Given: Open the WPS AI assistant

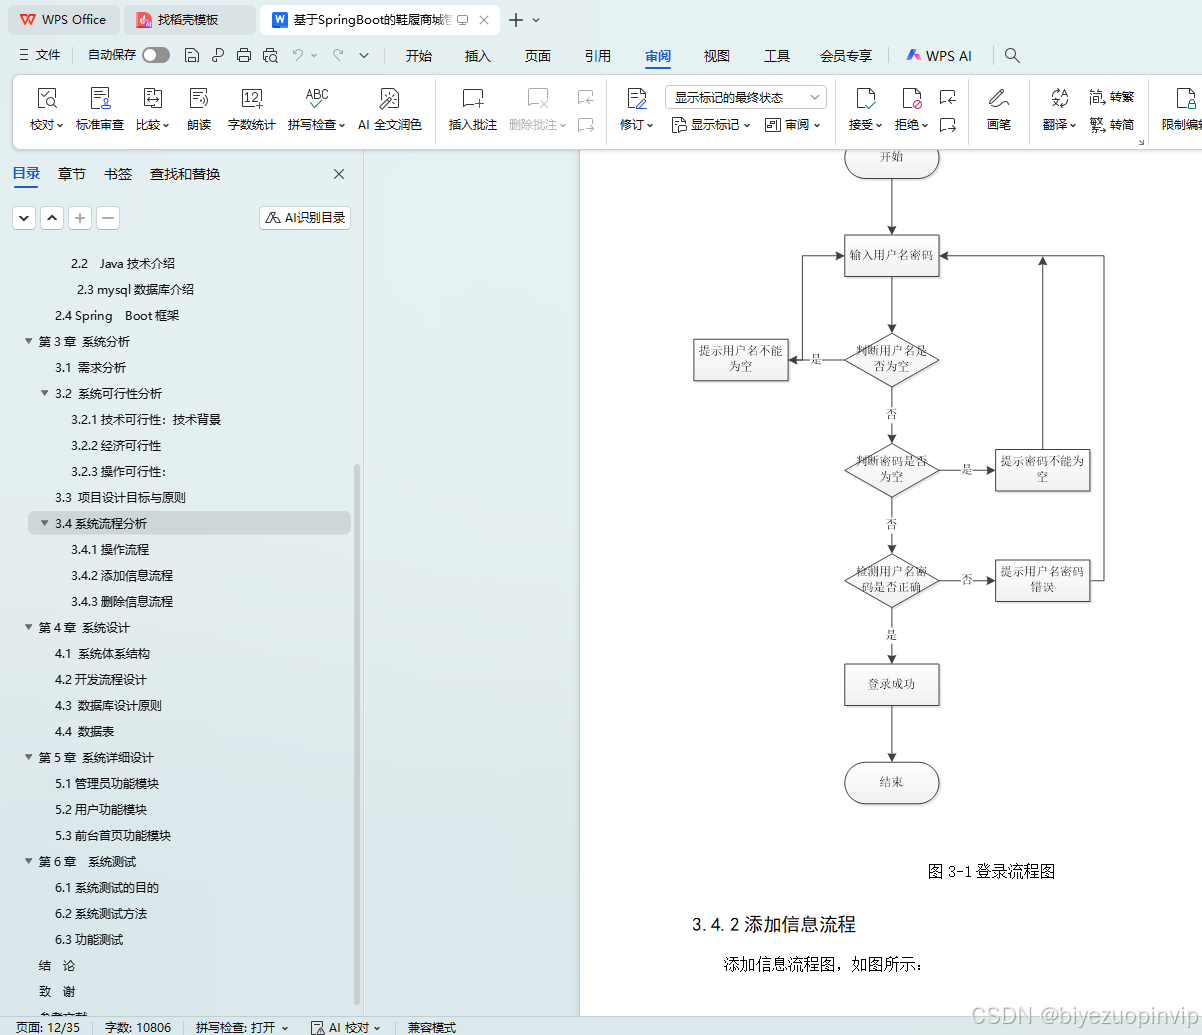Looking at the screenshot, I should 938,55.
